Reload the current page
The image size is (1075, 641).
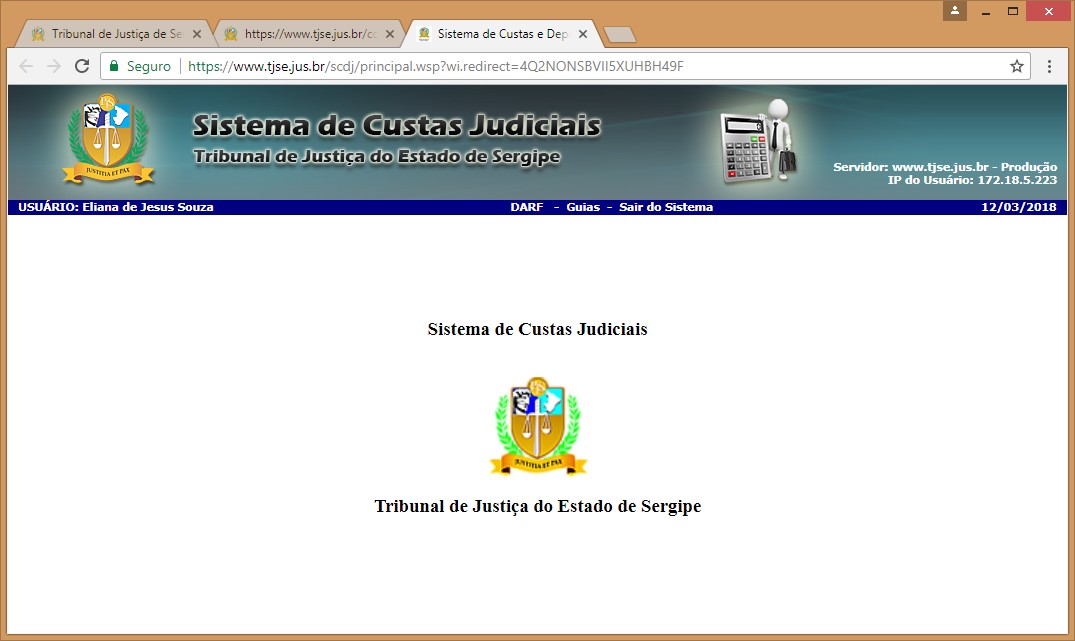(82, 66)
